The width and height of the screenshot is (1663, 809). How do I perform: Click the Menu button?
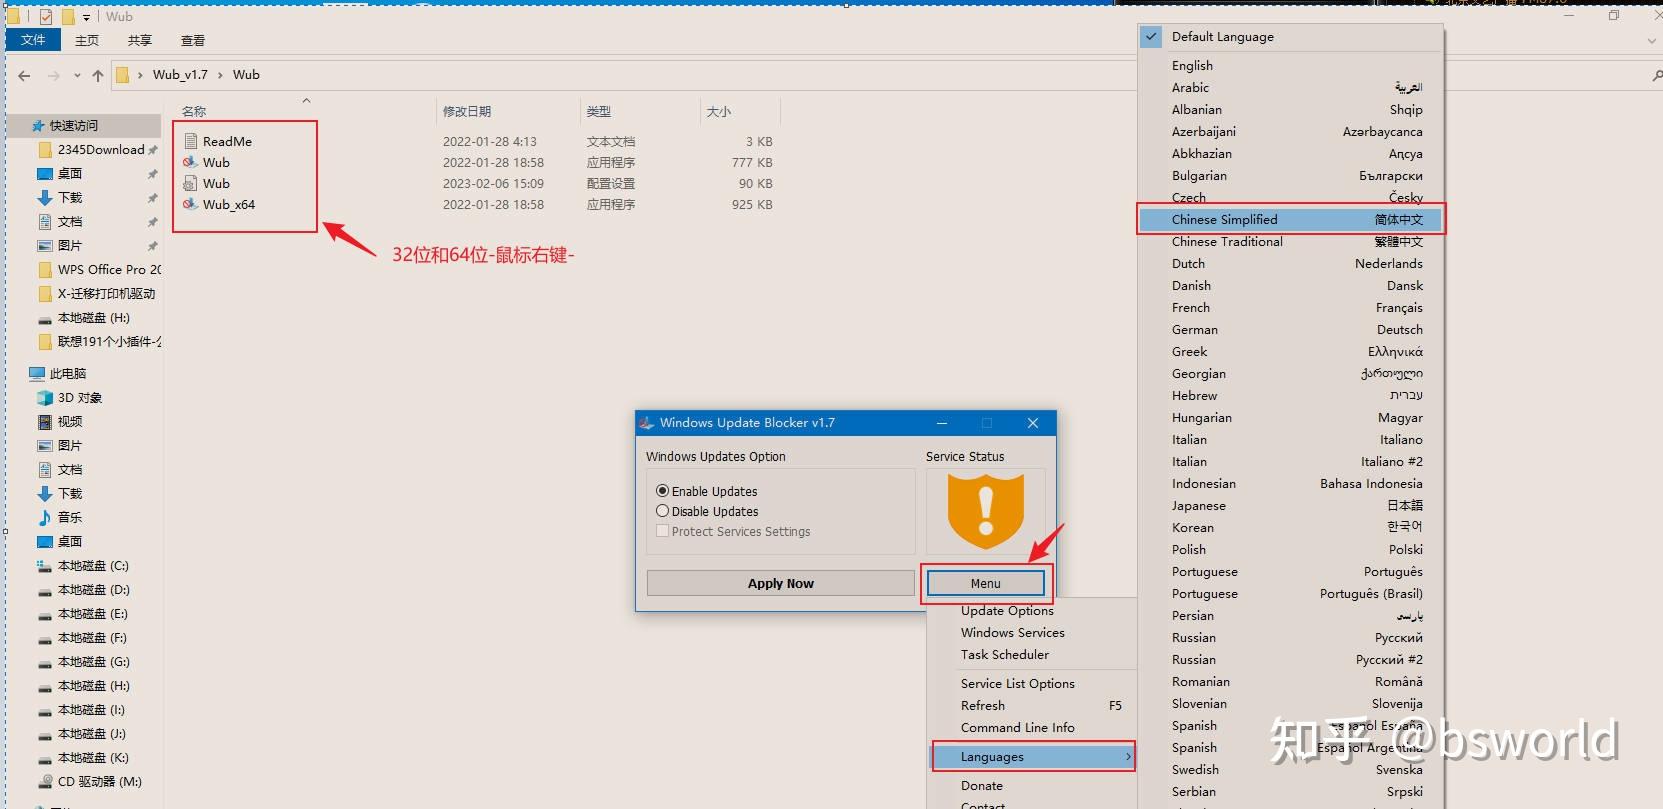[x=986, y=584]
